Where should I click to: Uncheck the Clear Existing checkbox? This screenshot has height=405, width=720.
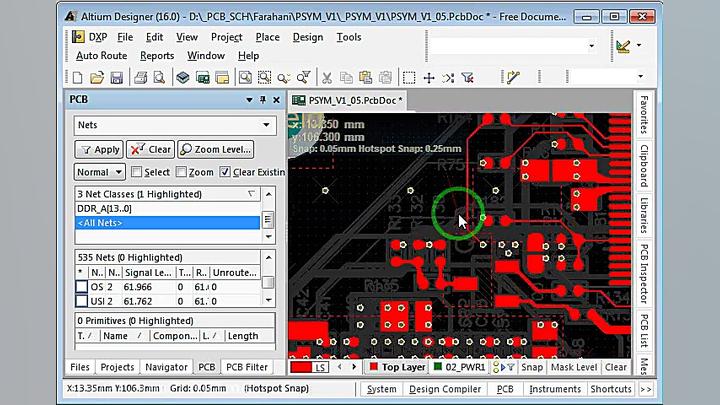pos(225,172)
